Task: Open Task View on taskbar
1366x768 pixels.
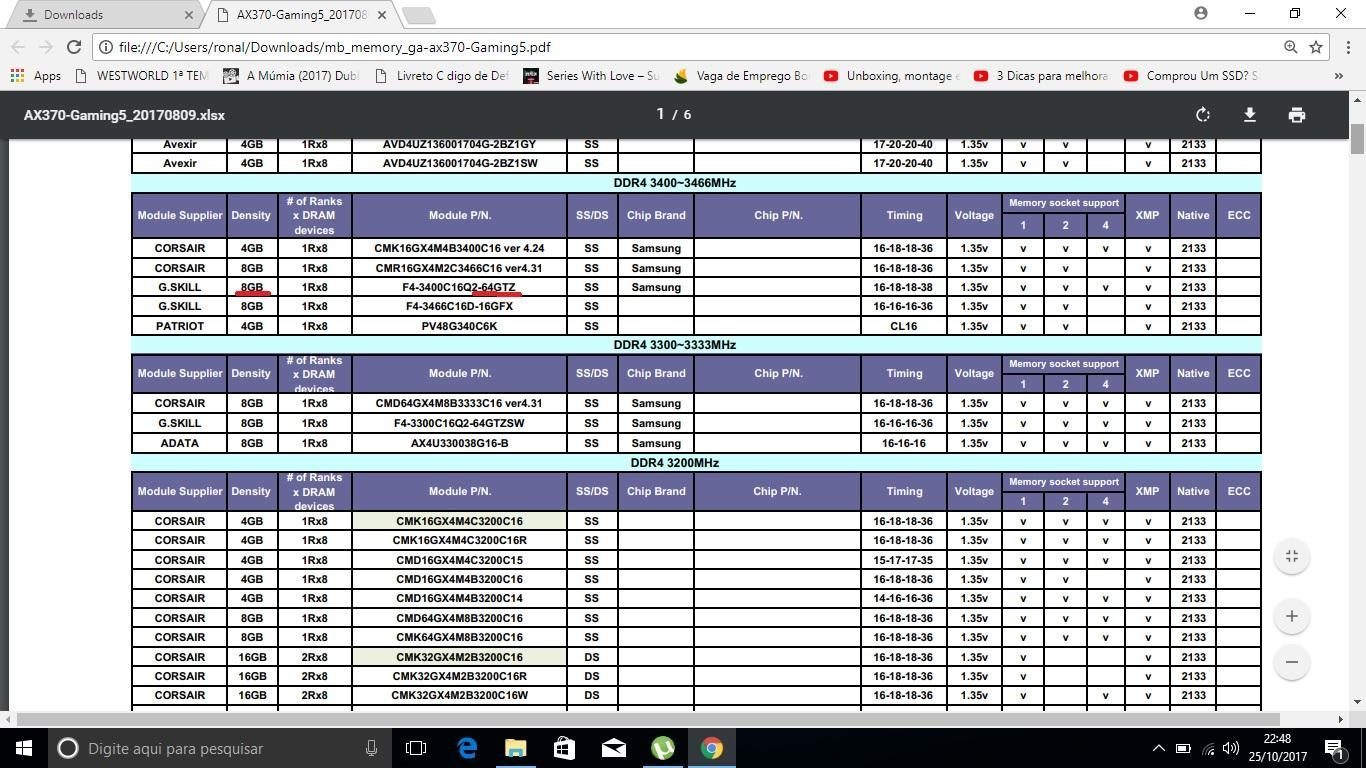Action: (x=416, y=748)
